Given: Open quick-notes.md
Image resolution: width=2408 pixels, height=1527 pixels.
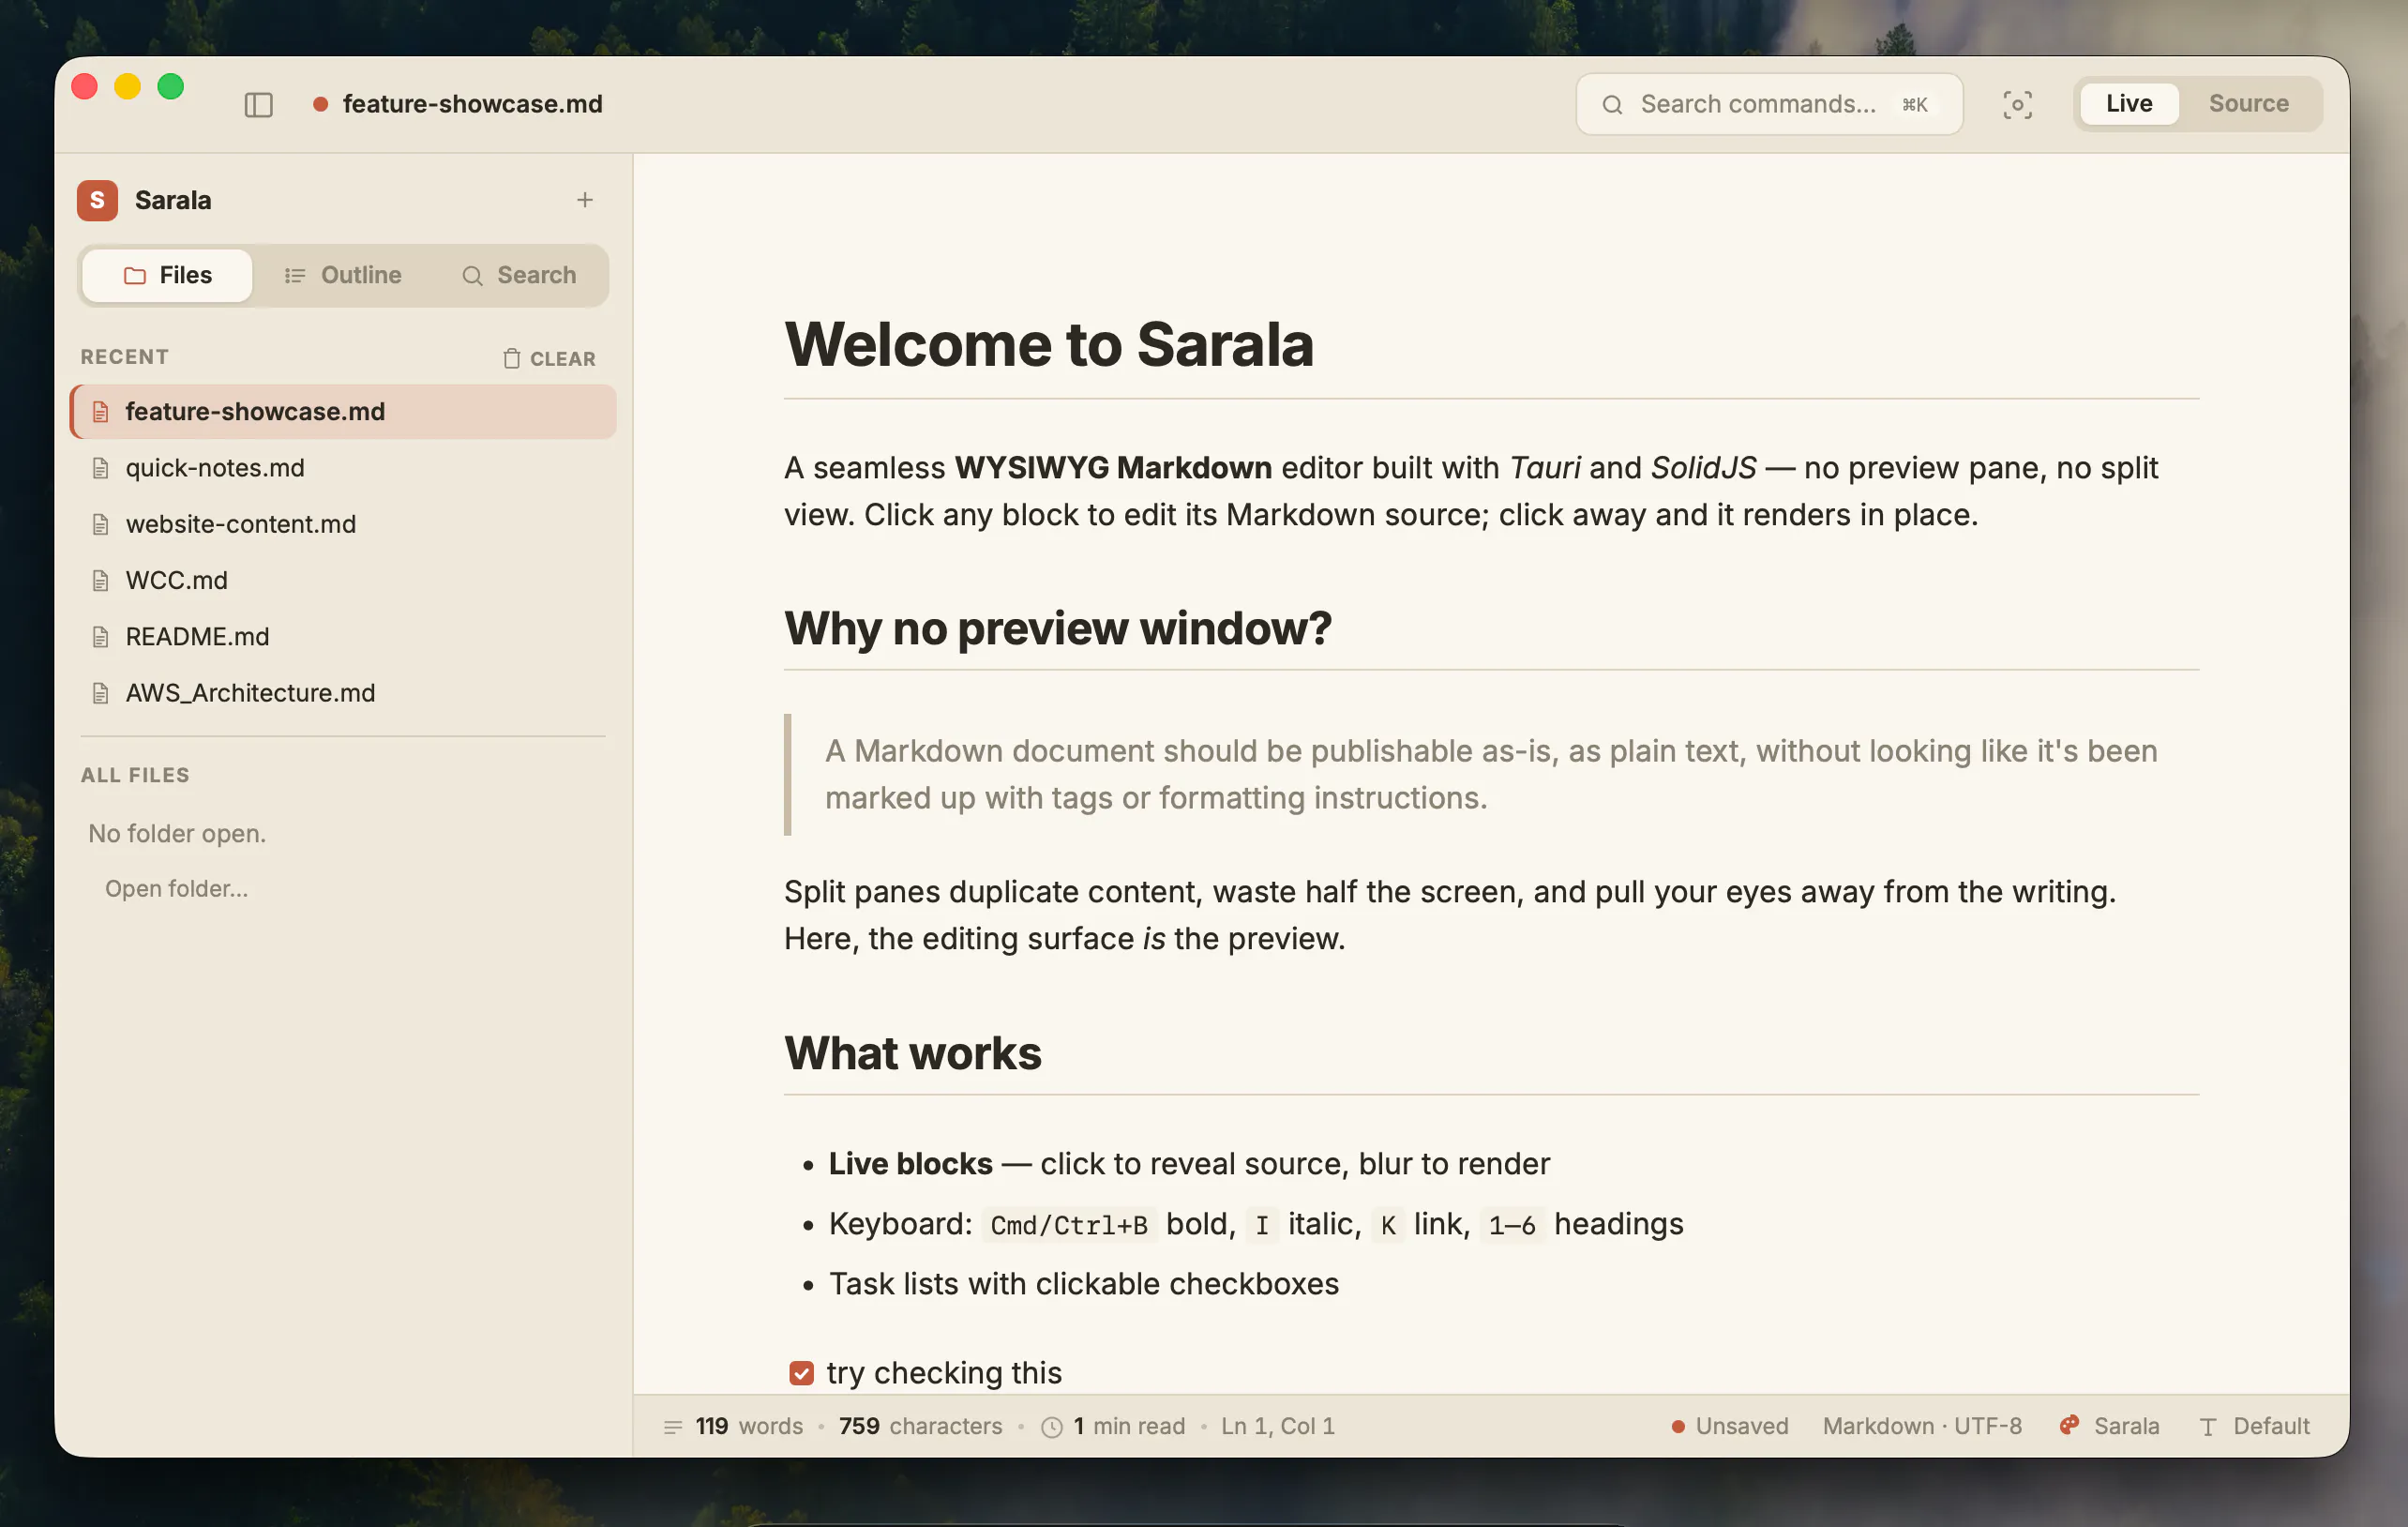Looking at the screenshot, I should [x=343, y=467].
